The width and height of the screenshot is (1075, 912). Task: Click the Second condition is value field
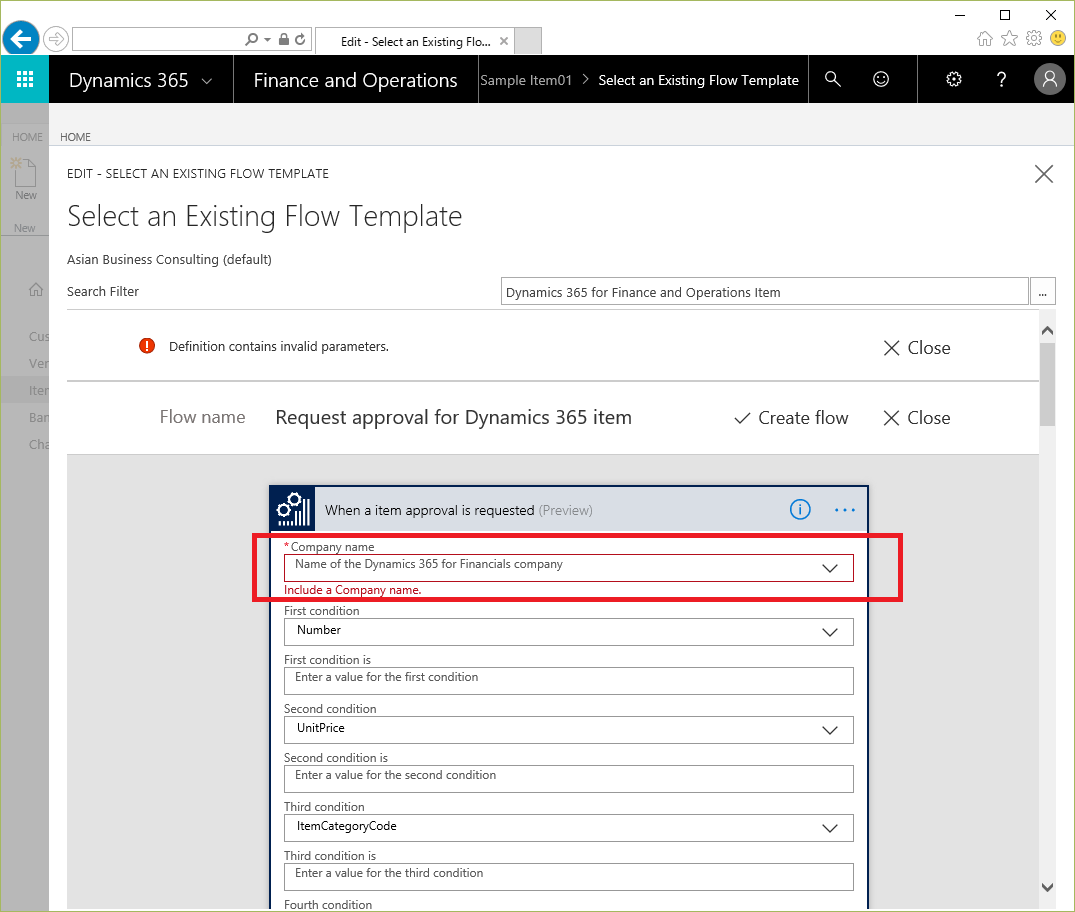[568, 779]
